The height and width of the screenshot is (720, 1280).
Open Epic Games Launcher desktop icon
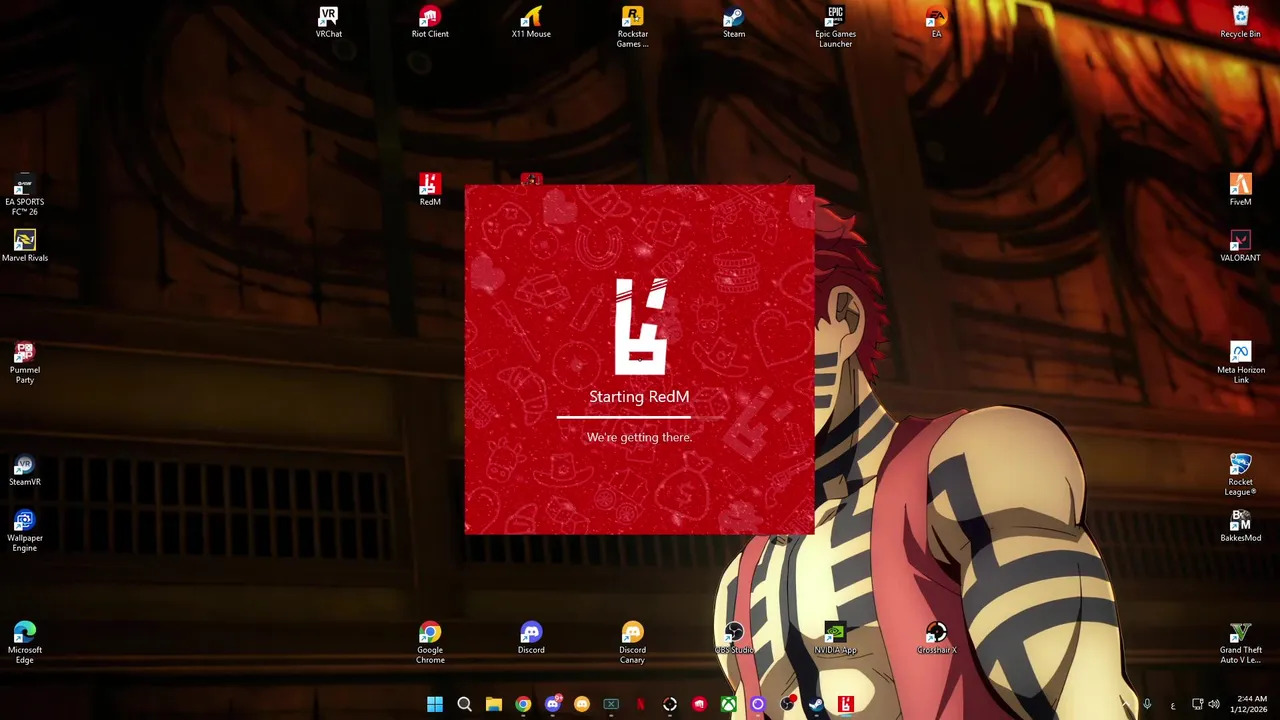coord(835,27)
